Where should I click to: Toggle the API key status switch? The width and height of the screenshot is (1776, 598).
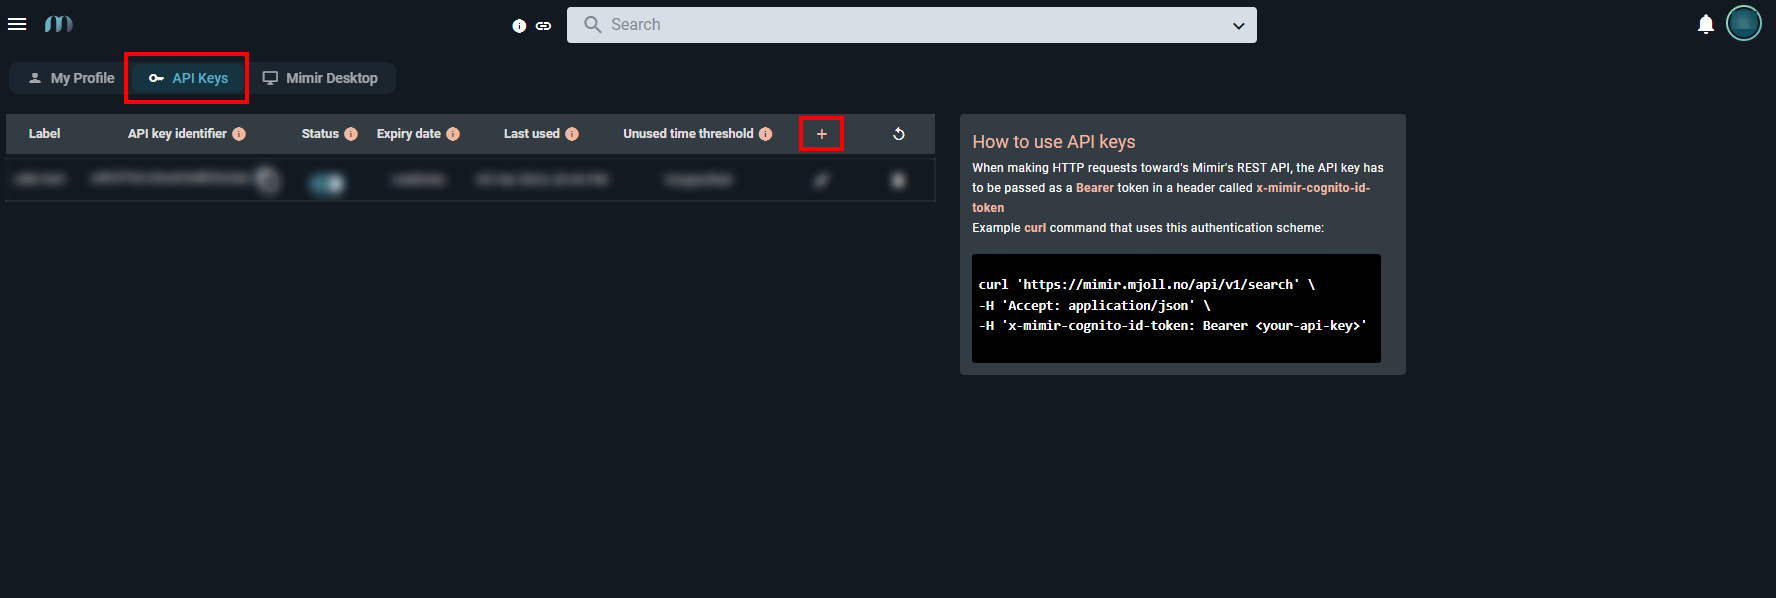click(327, 182)
